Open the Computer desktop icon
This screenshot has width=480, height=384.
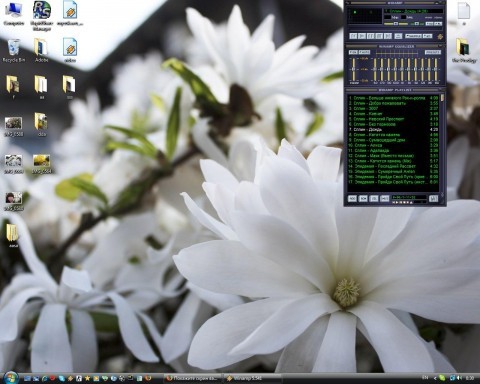point(14,13)
